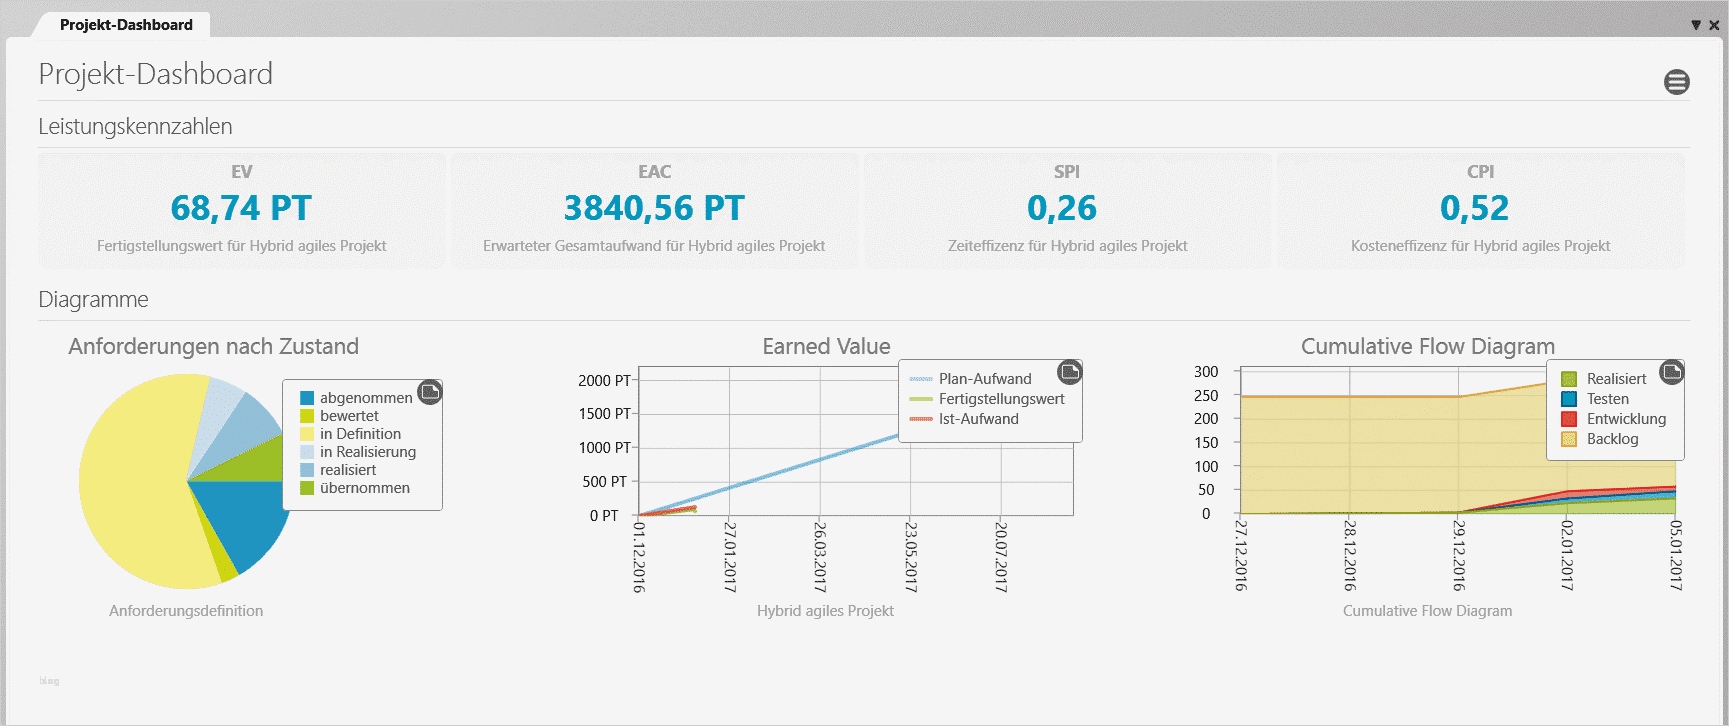The height and width of the screenshot is (726, 1729).
Task: Click the Entwicklung red legend swatch
Action: [x=1569, y=419]
